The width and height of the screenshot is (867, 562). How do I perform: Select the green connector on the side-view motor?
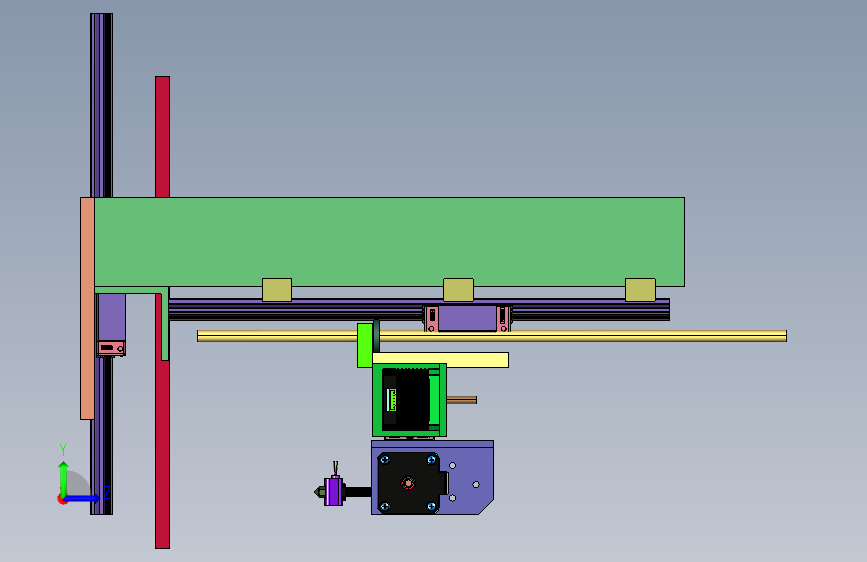(x=393, y=400)
